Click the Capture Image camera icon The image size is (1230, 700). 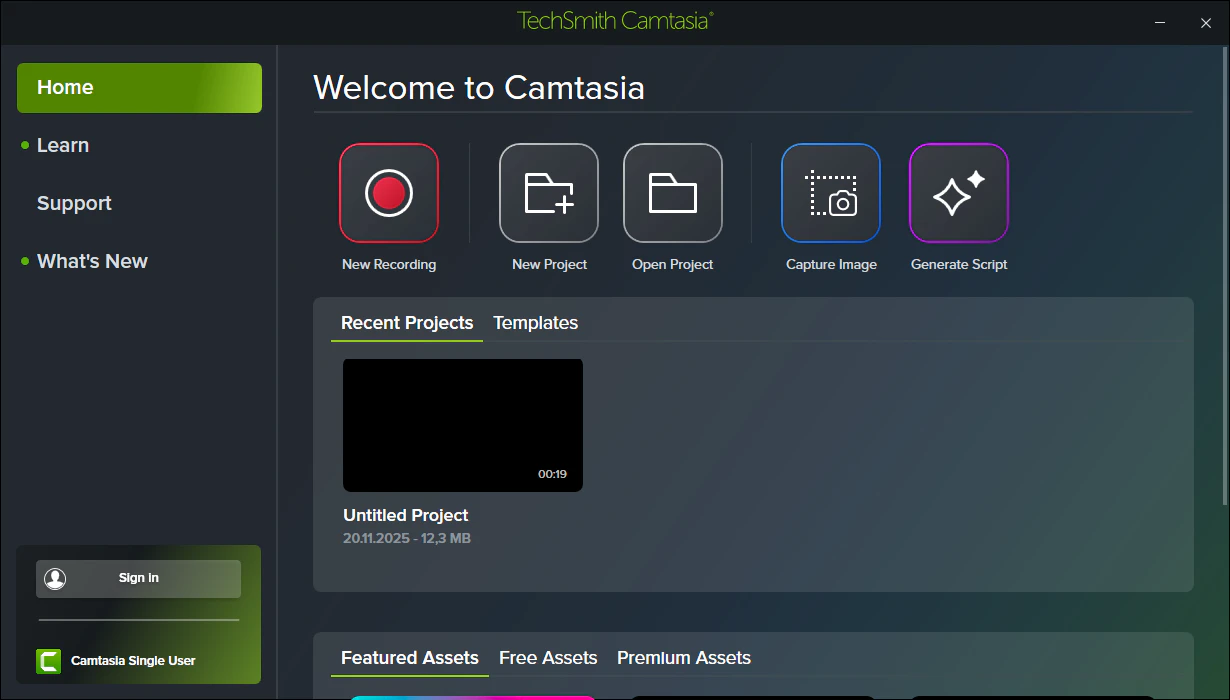coord(831,193)
